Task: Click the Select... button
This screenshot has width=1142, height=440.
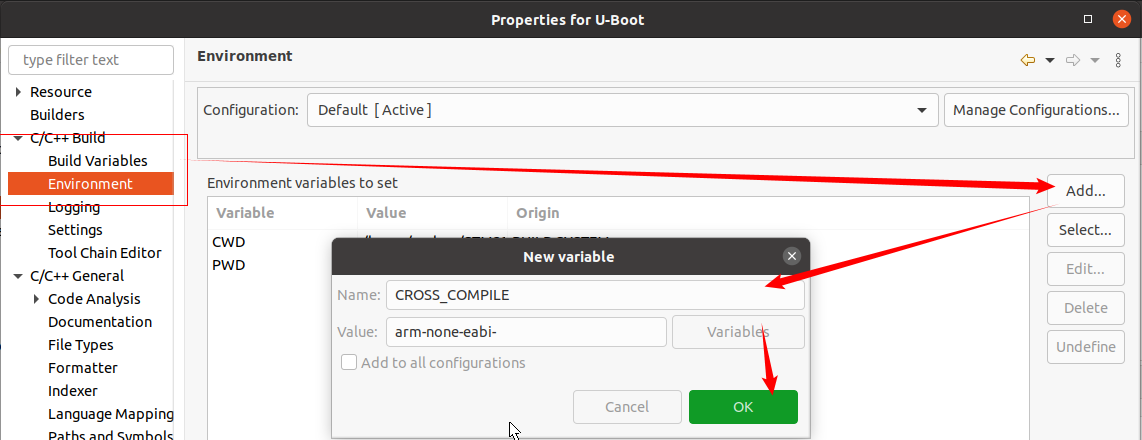Action: [1085, 230]
